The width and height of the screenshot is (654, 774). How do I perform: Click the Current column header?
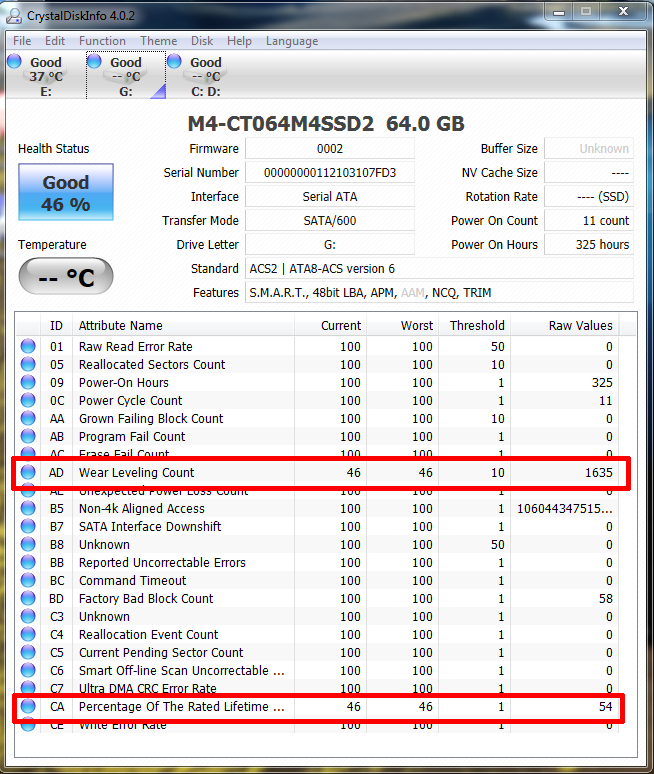click(330, 326)
